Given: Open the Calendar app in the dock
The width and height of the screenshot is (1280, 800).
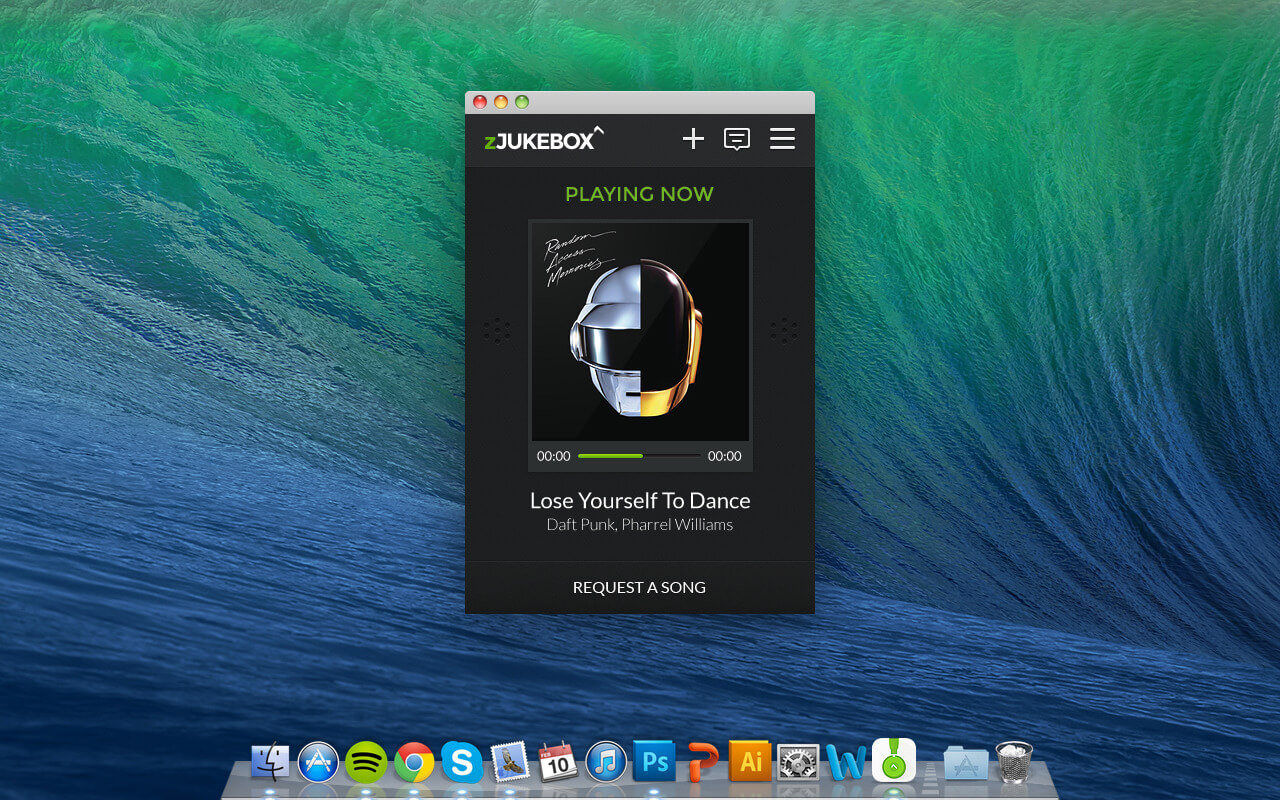Looking at the screenshot, I should click(558, 763).
